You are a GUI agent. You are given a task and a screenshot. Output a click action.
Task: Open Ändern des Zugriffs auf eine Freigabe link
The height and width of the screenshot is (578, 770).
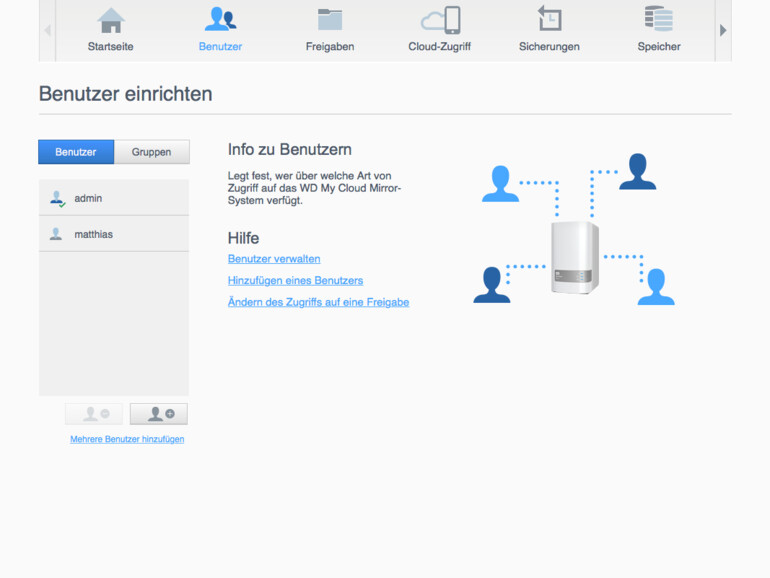pos(318,302)
